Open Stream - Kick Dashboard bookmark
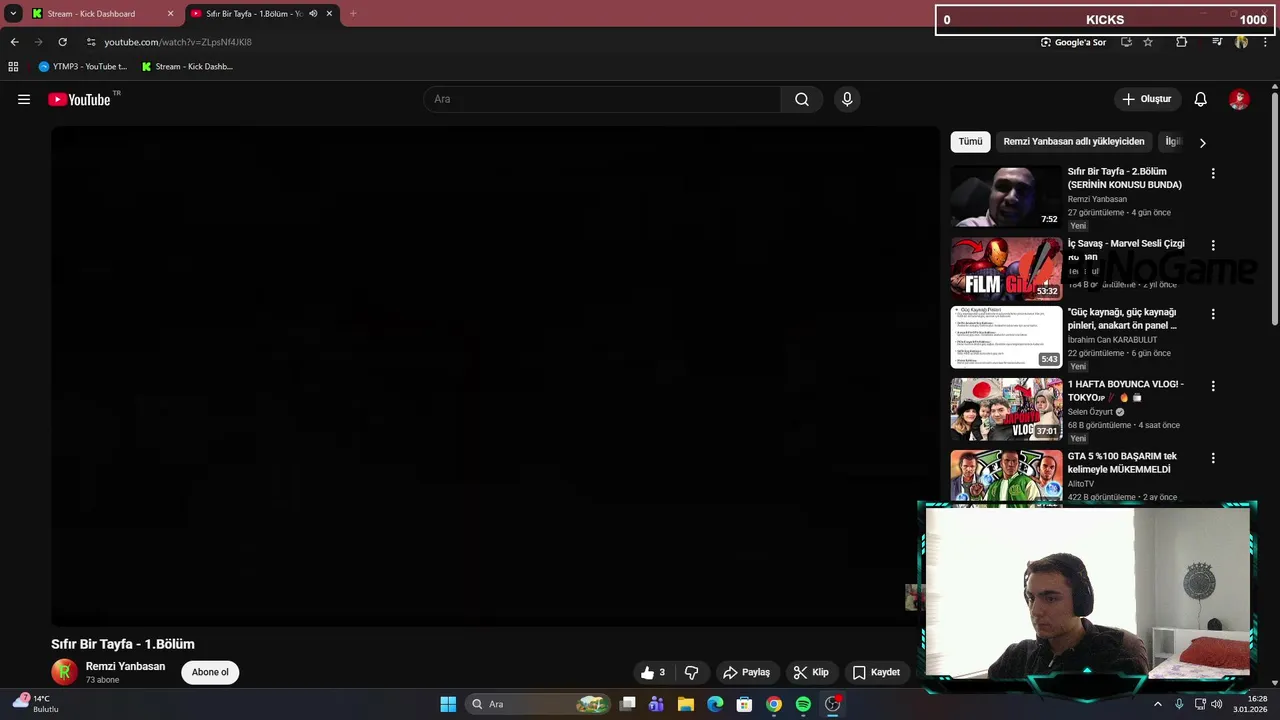 [187, 66]
